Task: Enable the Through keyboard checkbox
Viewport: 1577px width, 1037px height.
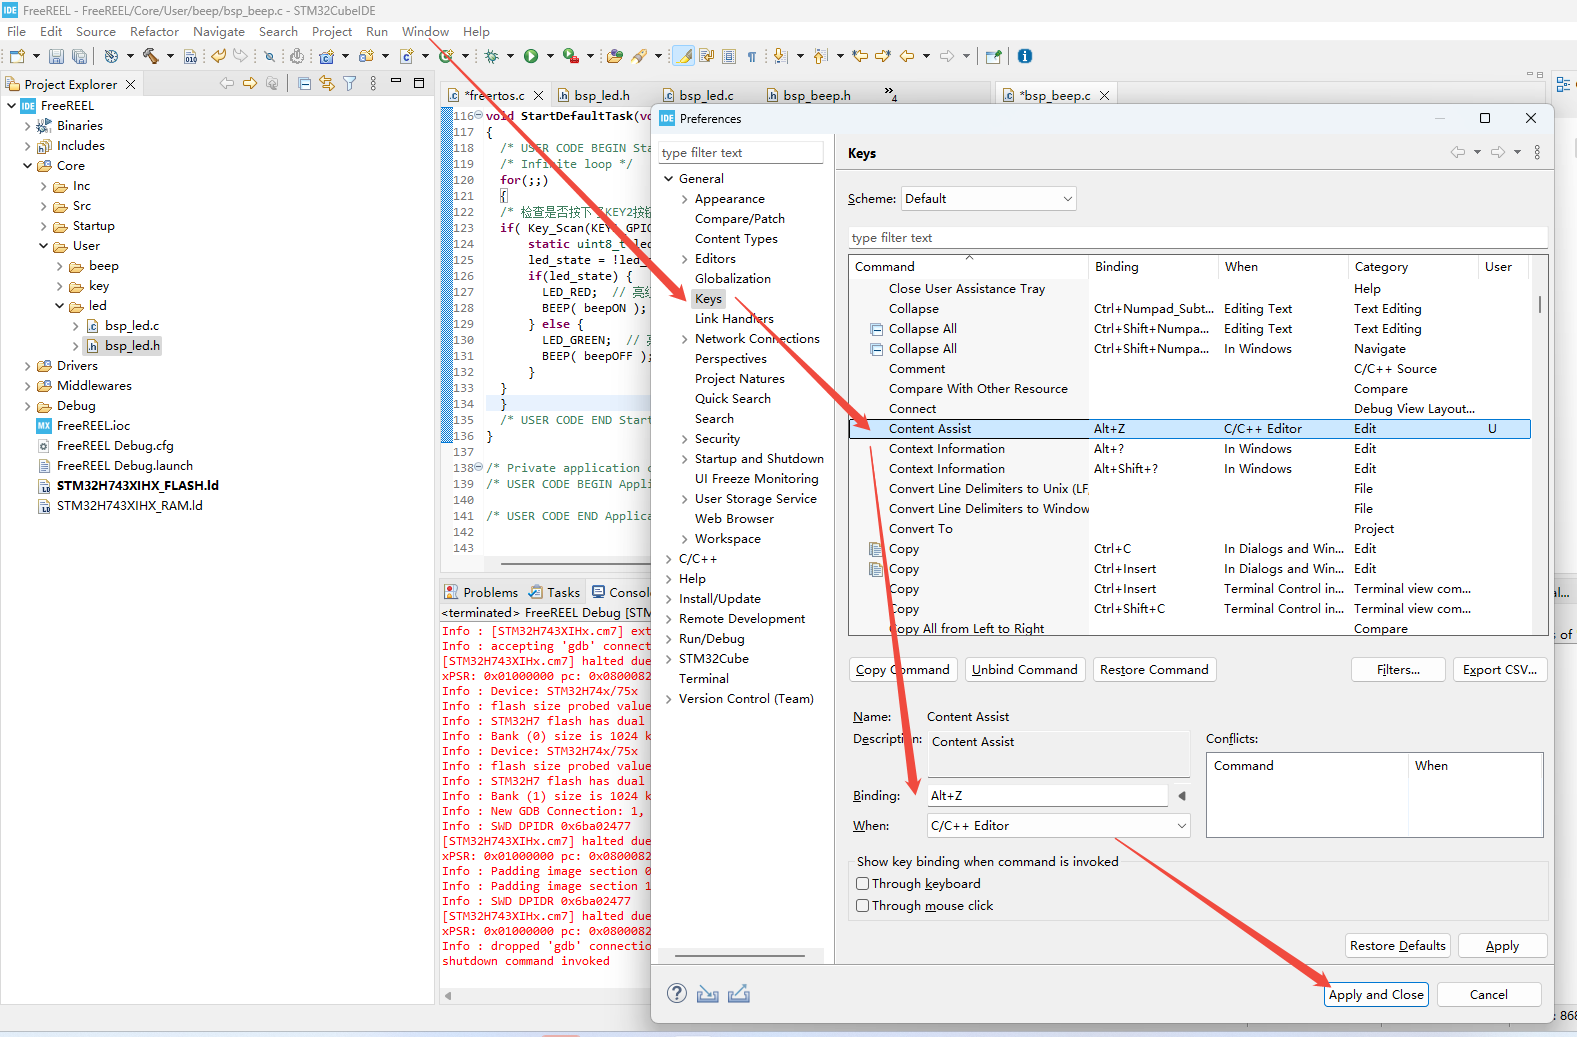Action: pyautogui.click(x=862, y=884)
